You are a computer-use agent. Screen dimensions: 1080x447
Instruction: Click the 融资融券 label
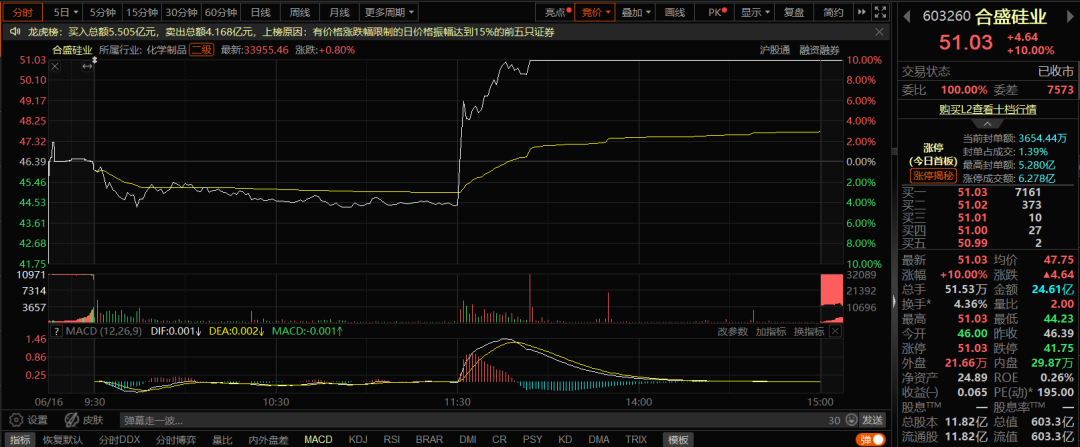[x=820, y=50]
